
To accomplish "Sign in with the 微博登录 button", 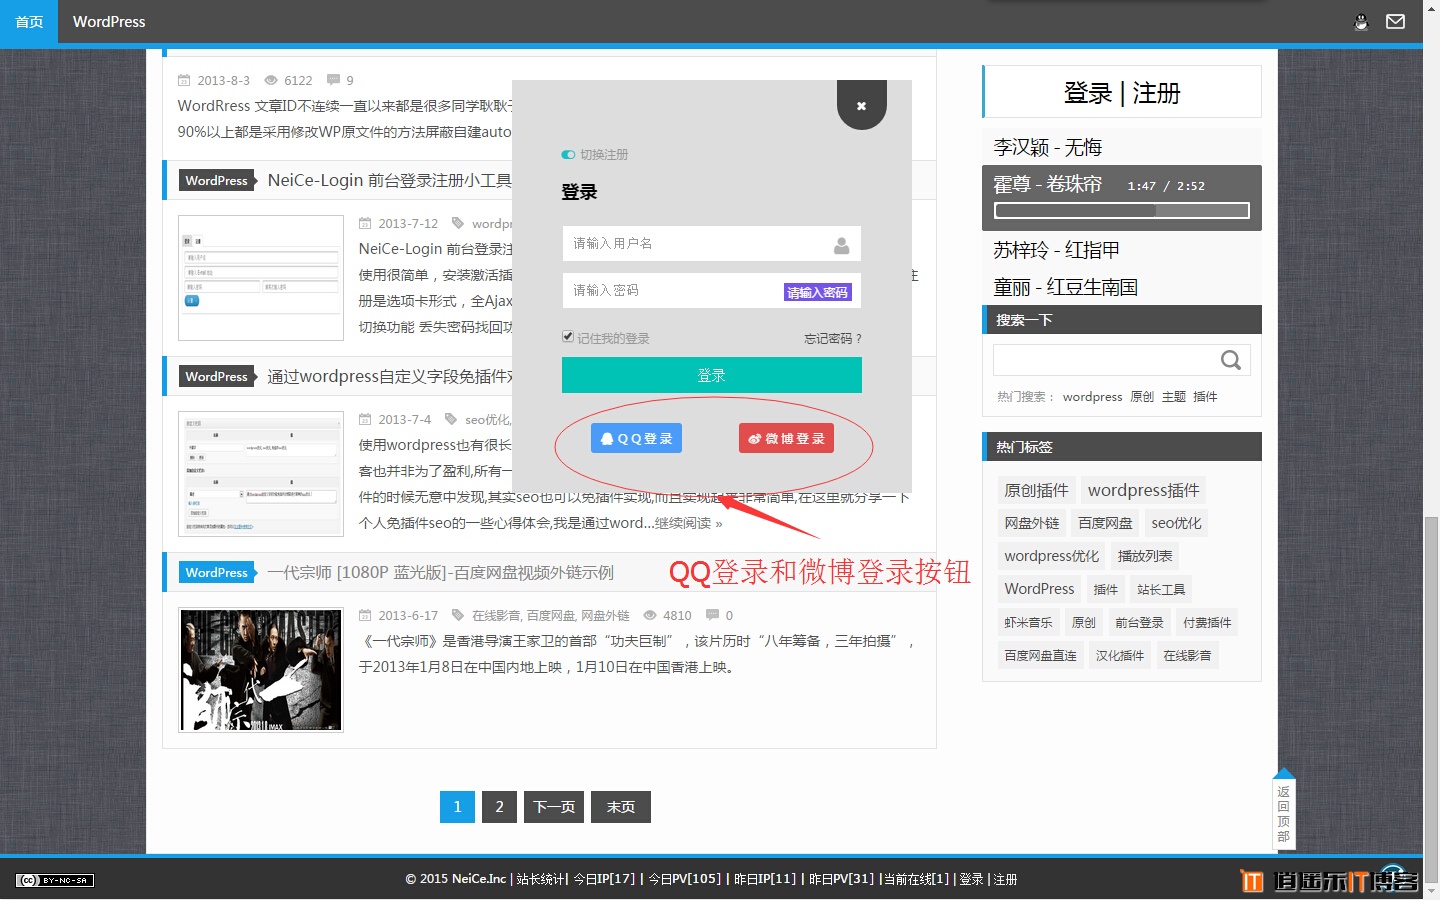I will tap(786, 438).
